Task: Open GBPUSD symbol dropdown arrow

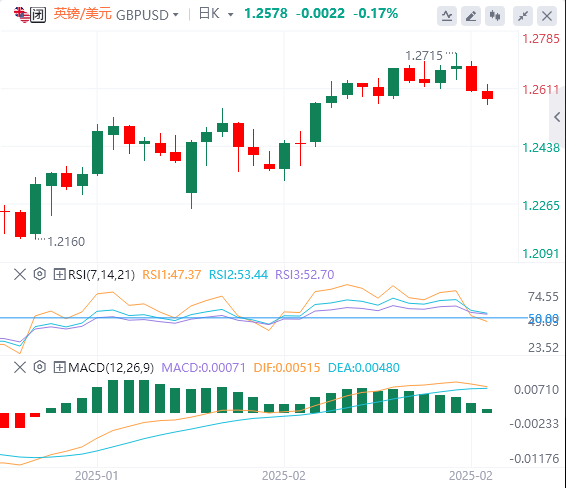Action: [175, 15]
